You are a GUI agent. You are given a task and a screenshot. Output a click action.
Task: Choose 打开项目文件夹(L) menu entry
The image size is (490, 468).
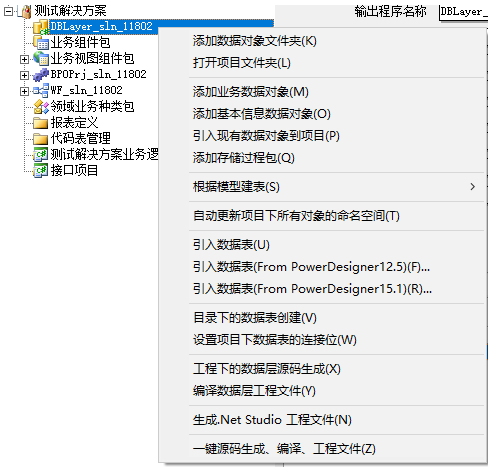[337, 63]
